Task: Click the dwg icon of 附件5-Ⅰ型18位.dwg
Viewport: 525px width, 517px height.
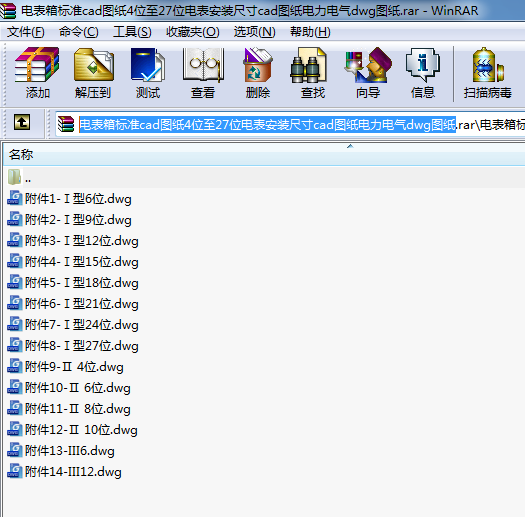Action: click(14, 282)
